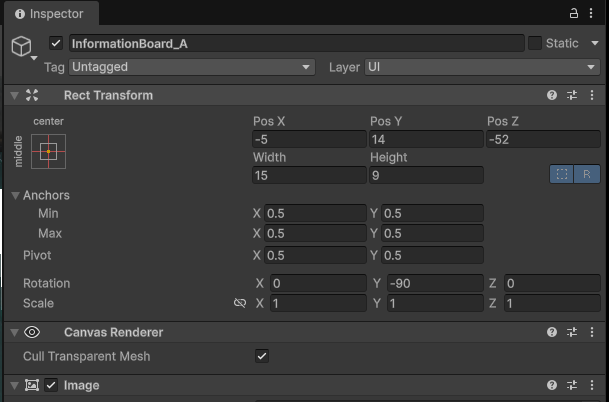The width and height of the screenshot is (609, 402).
Task: Toggle Raw edit mode R button
Action: (587, 174)
